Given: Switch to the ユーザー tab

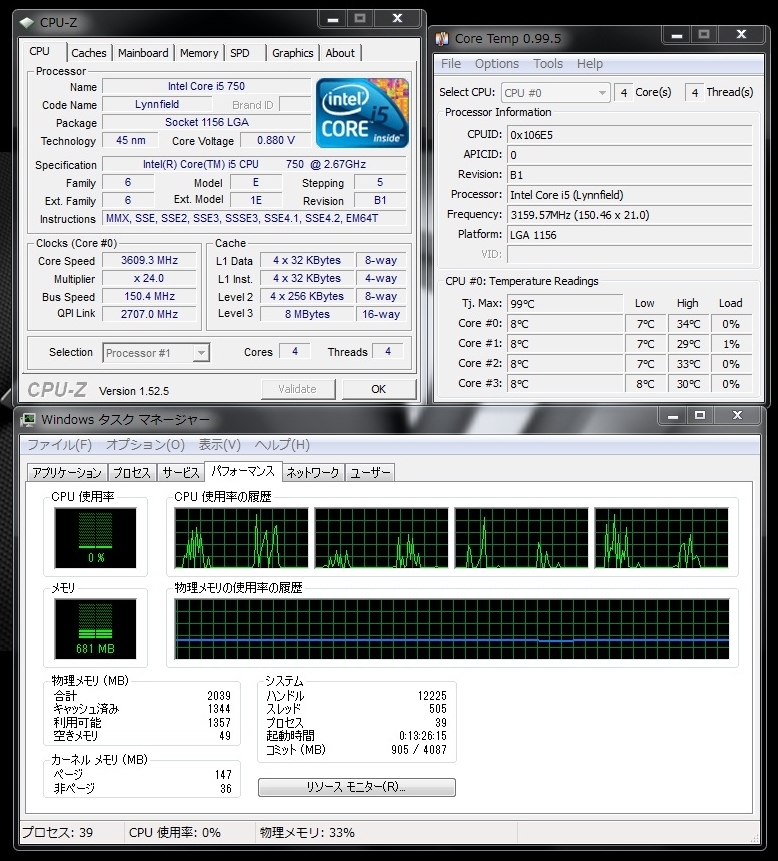Looking at the screenshot, I should [x=370, y=473].
